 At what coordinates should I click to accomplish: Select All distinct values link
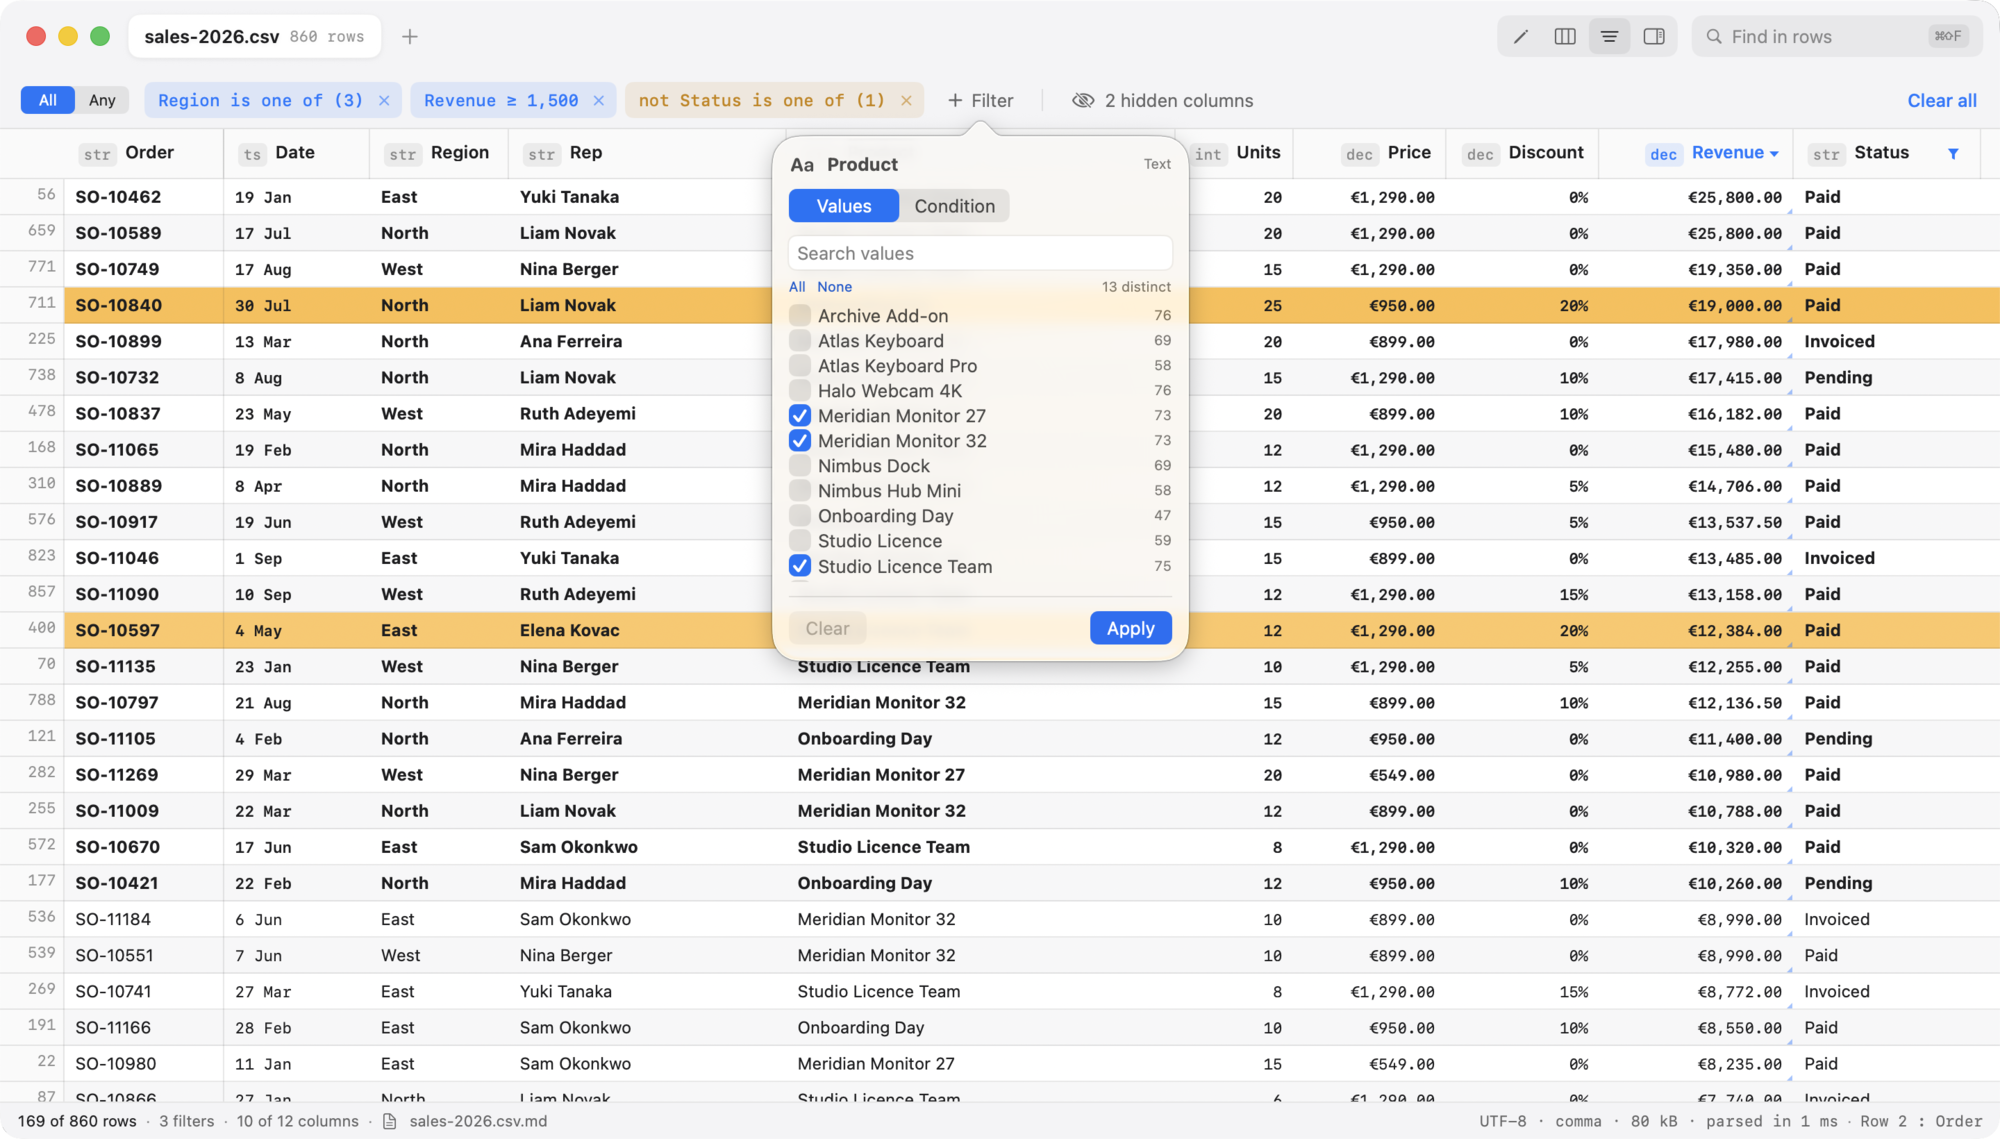tap(797, 287)
